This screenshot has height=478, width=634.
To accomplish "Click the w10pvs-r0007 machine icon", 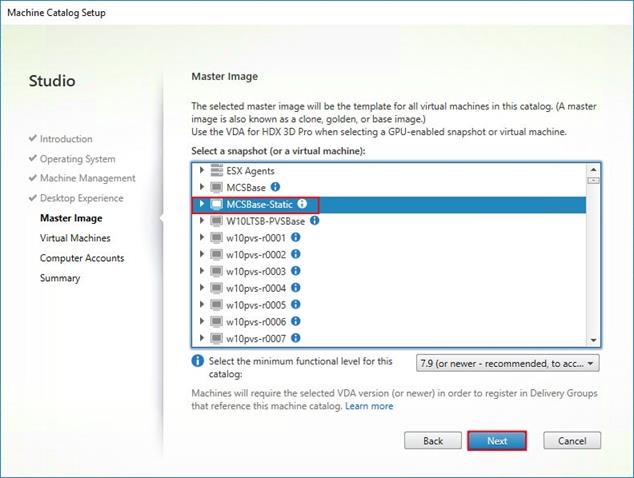I will [x=217, y=338].
